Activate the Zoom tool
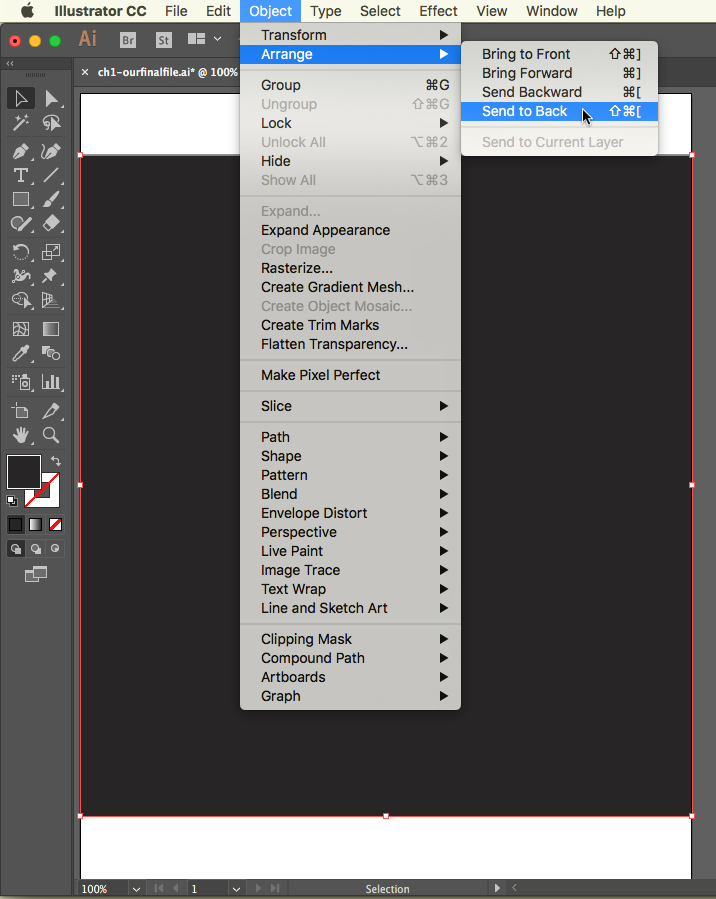This screenshot has width=716, height=899. tap(51, 435)
